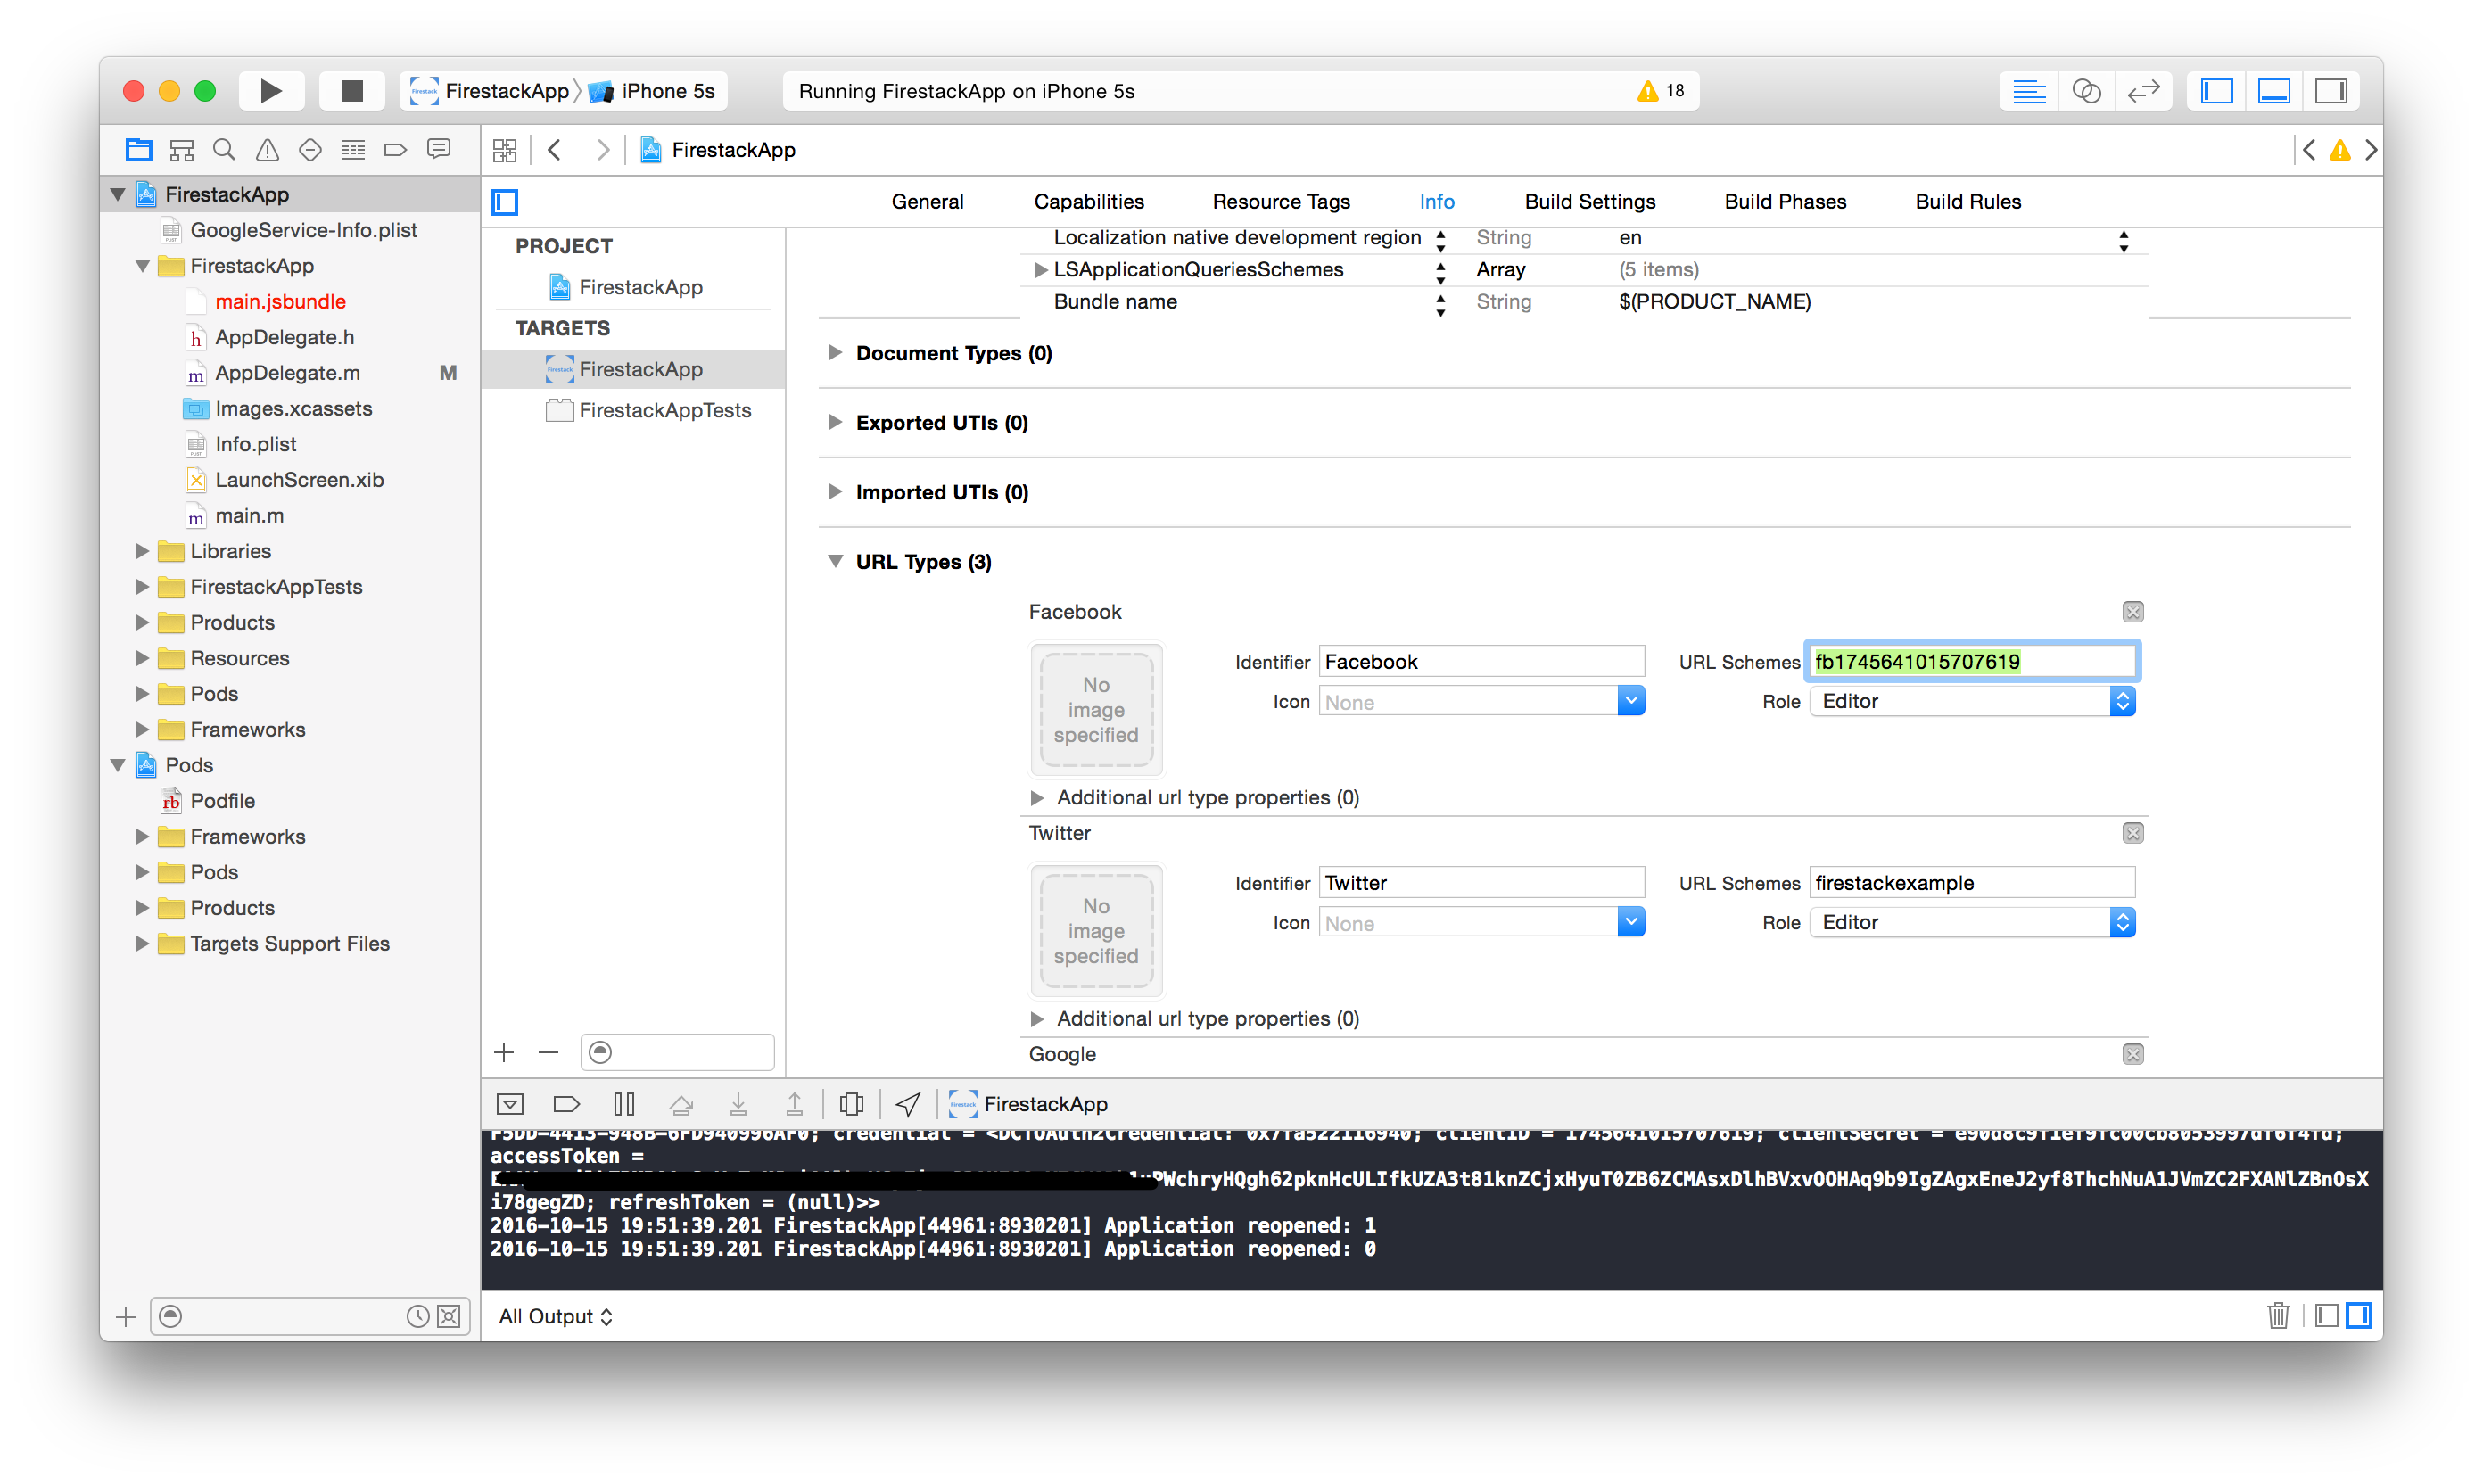This screenshot has height=1484, width=2483.
Task: Clear console with trash icon
Action: (x=2278, y=1316)
